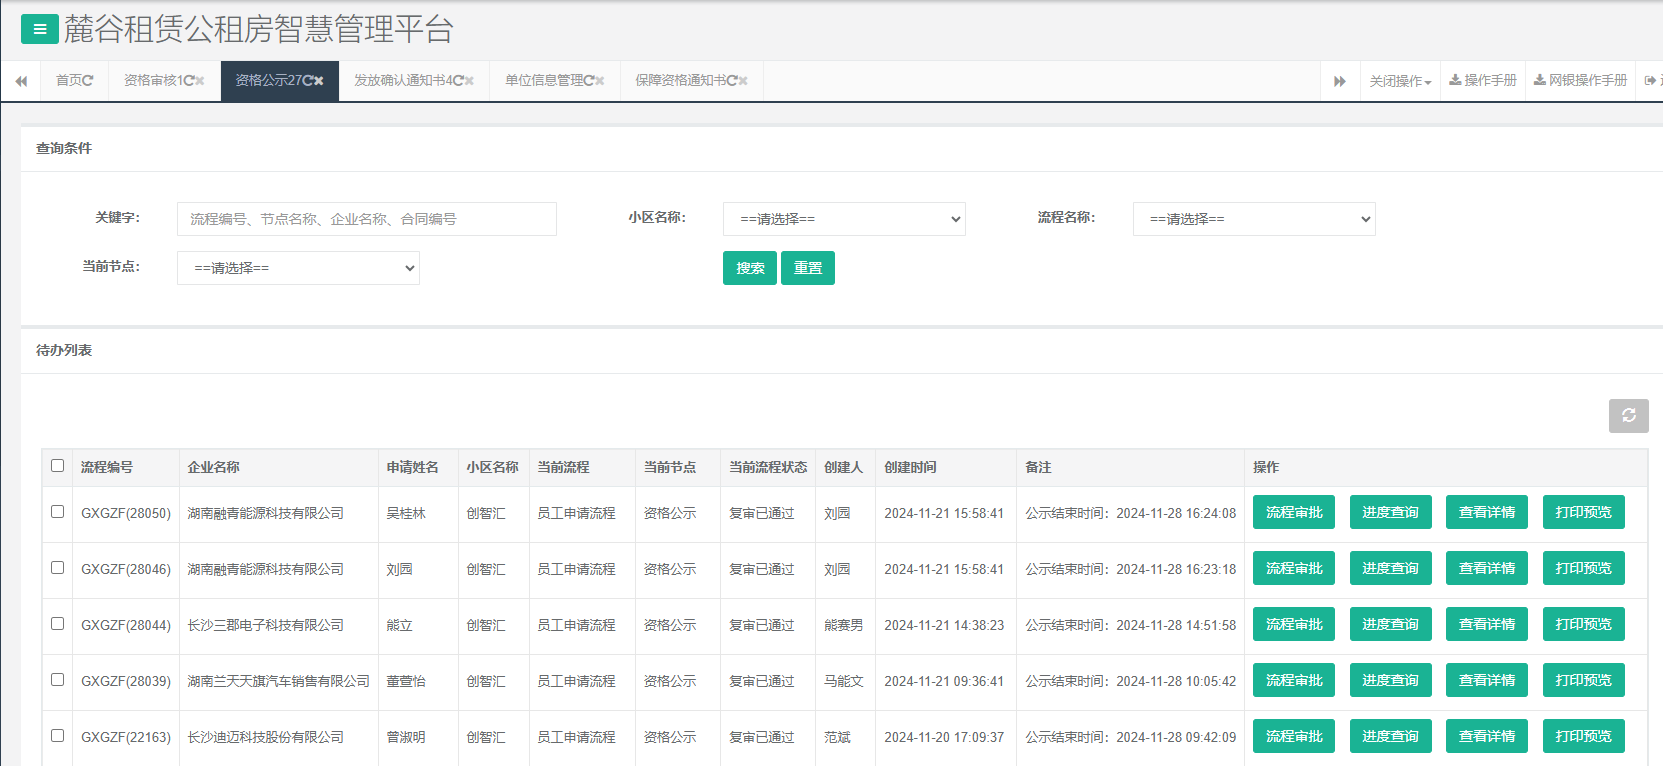The height and width of the screenshot is (766, 1663).
Task: Select the checkbox for row GXGZF(28044)
Action: (x=57, y=624)
